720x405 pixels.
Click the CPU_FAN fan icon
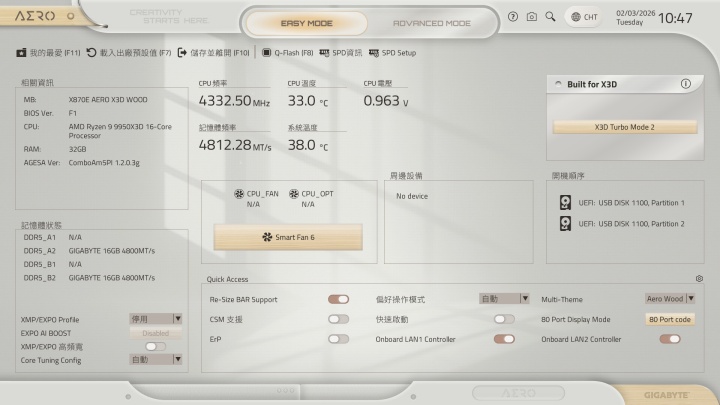(x=239, y=194)
